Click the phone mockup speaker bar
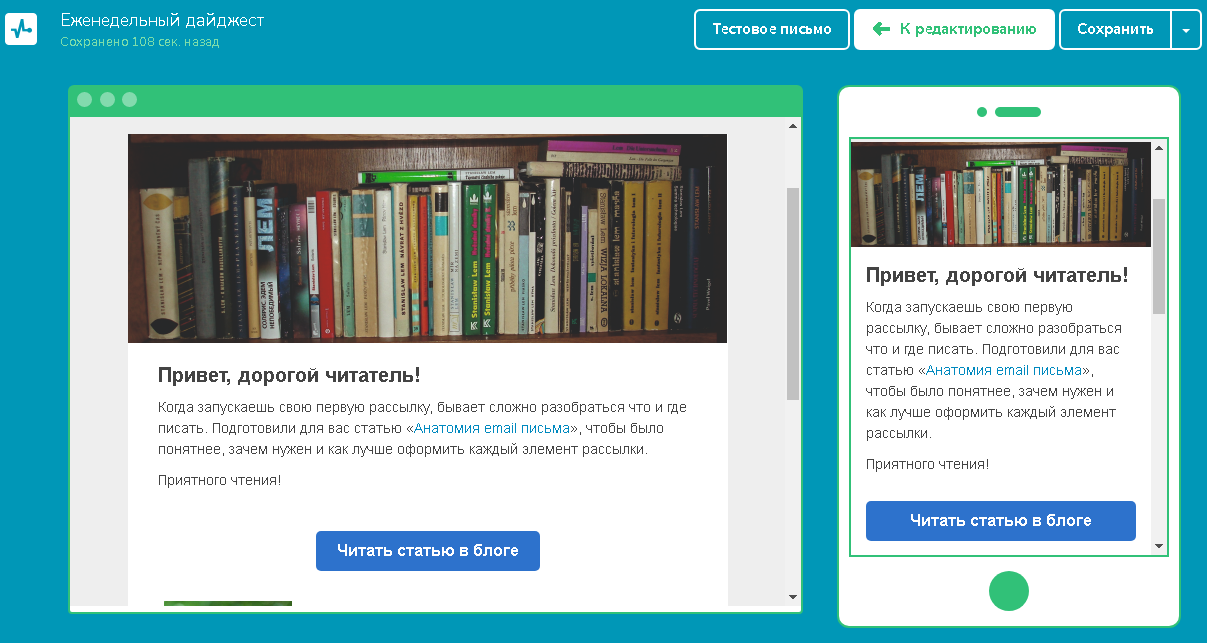 [x=1018, y=112]
